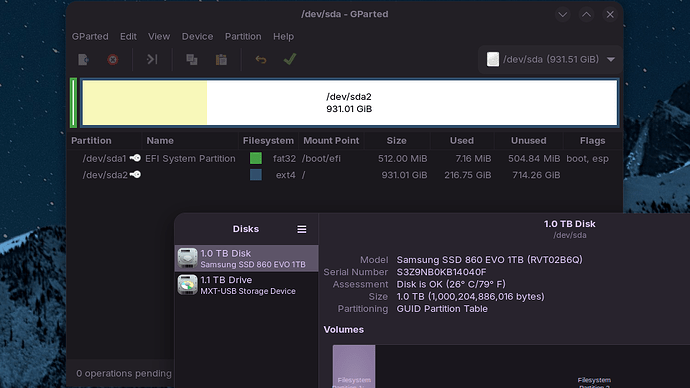Click the red delete partition icon

tap(113, 59)
